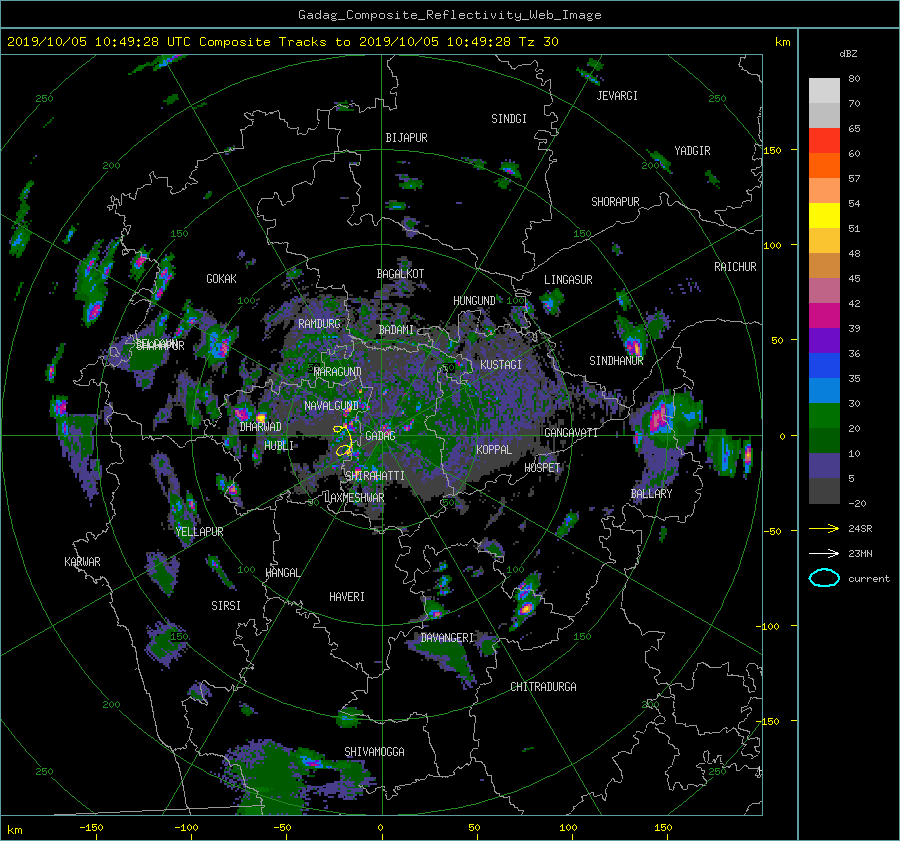Select the light orange swatch between 57 and 54 dBZ
Image resolution: width=900 pixels, height=841 pixels.
(824, 191)
